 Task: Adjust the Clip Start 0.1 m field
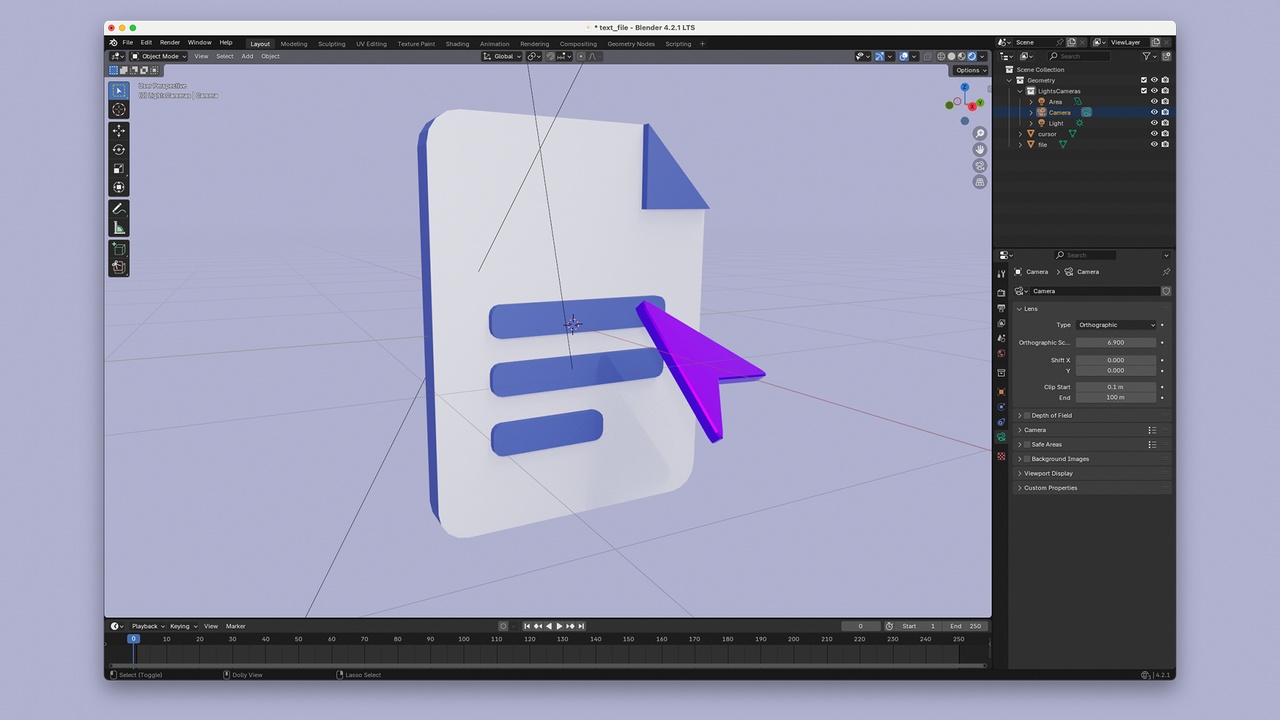point(1116,386)
